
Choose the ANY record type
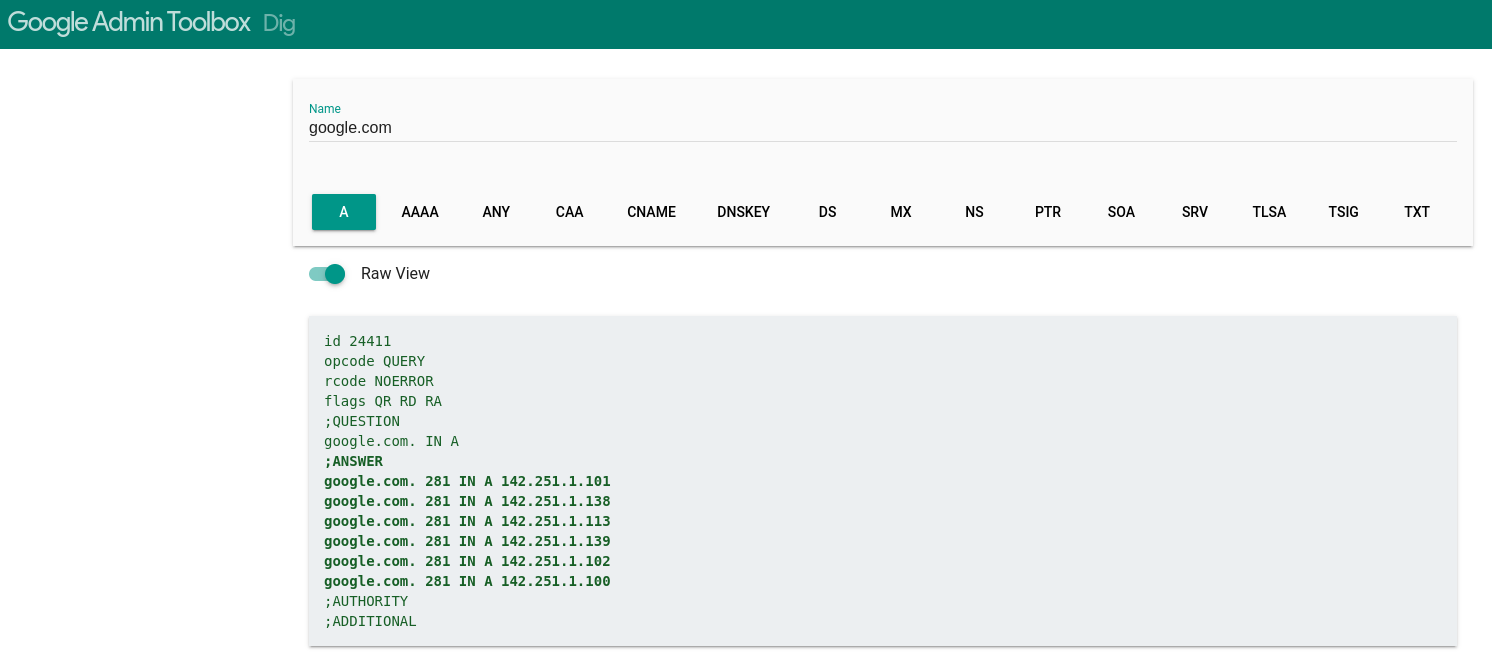pos(496,212)
